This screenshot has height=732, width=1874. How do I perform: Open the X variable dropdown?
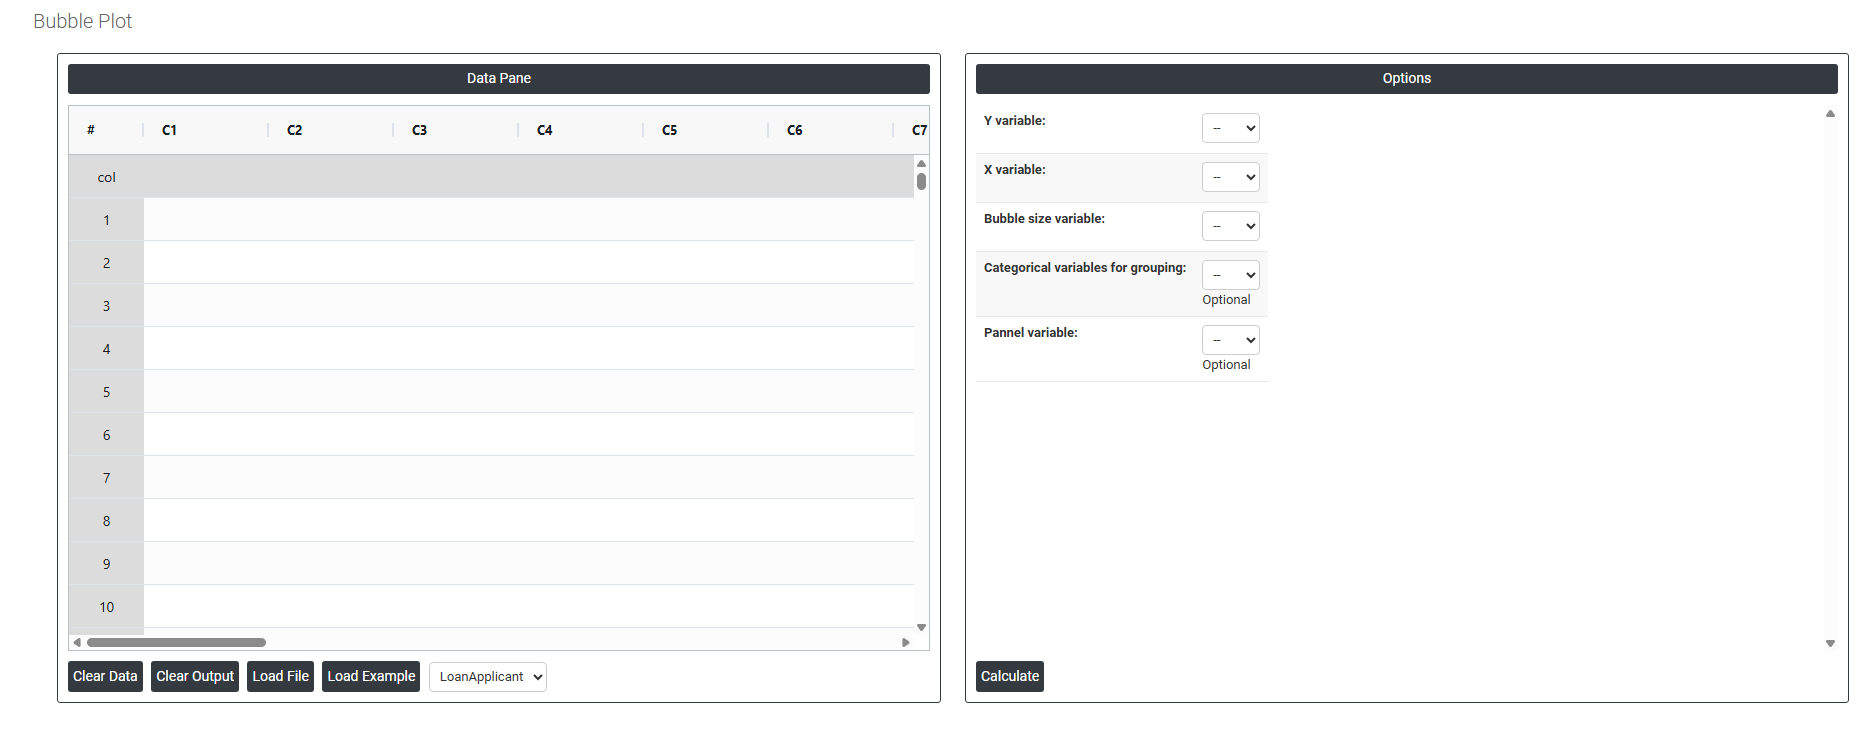[x=1230, y=177]
